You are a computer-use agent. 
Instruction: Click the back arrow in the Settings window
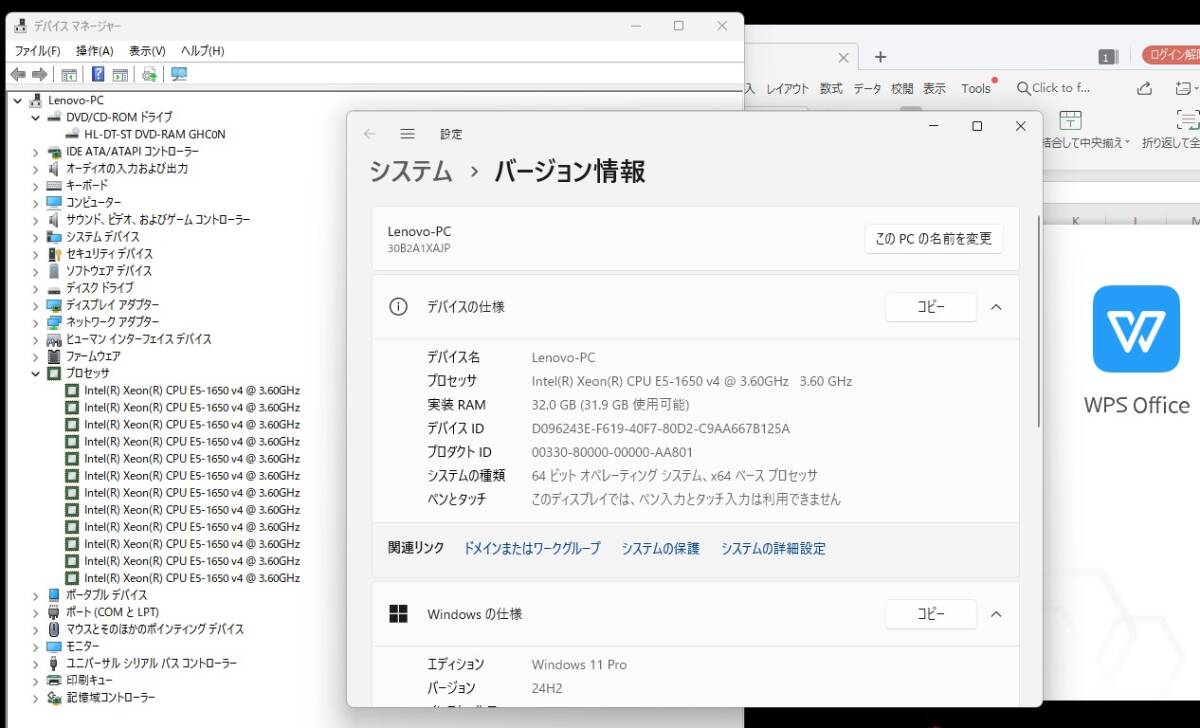point(370,133)
